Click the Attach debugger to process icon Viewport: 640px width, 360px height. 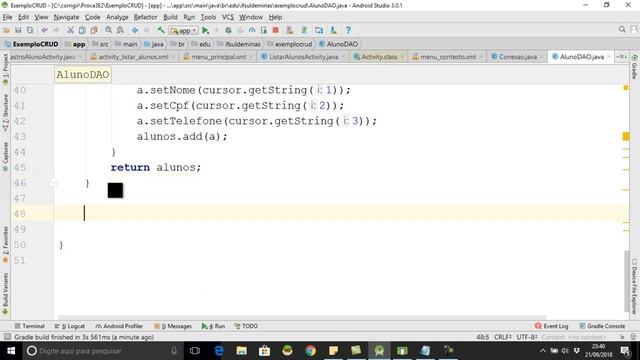(264, 30)
